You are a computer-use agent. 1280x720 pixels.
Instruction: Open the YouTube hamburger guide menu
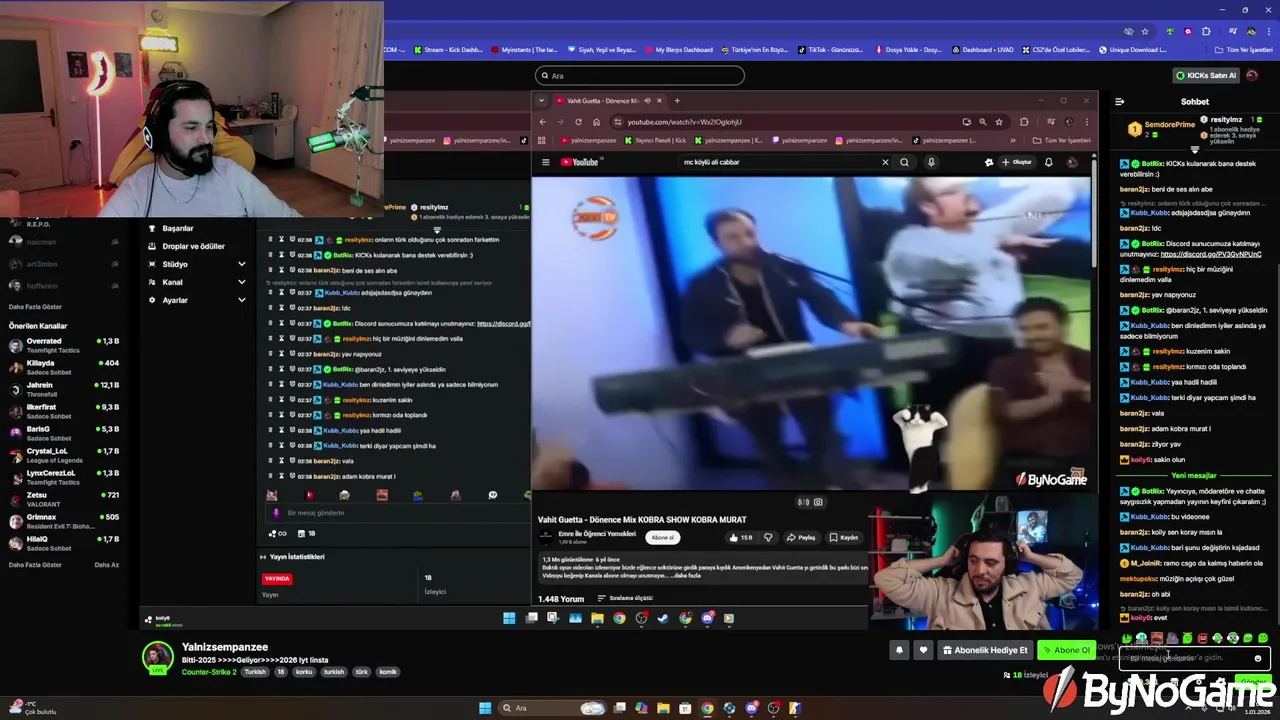click(545, 162)
